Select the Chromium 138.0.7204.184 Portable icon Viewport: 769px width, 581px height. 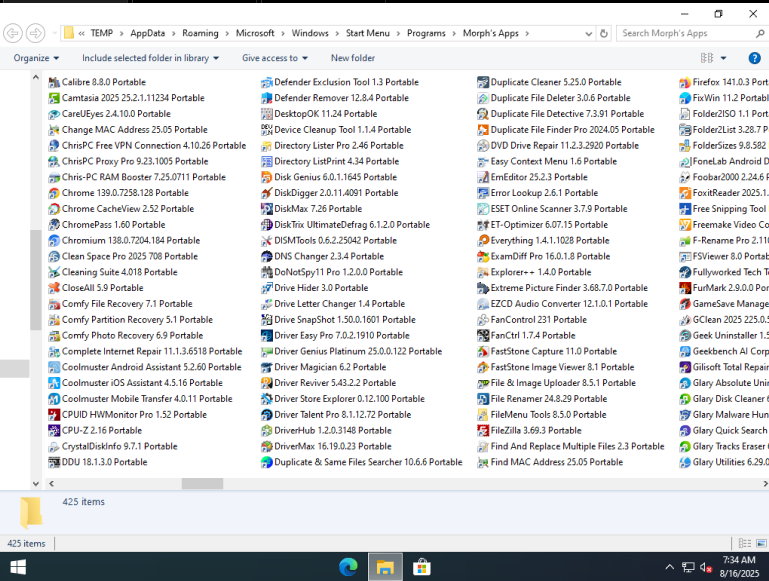tap(54, 241)
